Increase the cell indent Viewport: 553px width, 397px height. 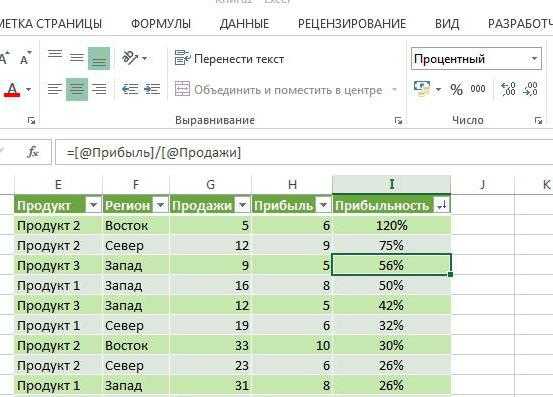152,89
